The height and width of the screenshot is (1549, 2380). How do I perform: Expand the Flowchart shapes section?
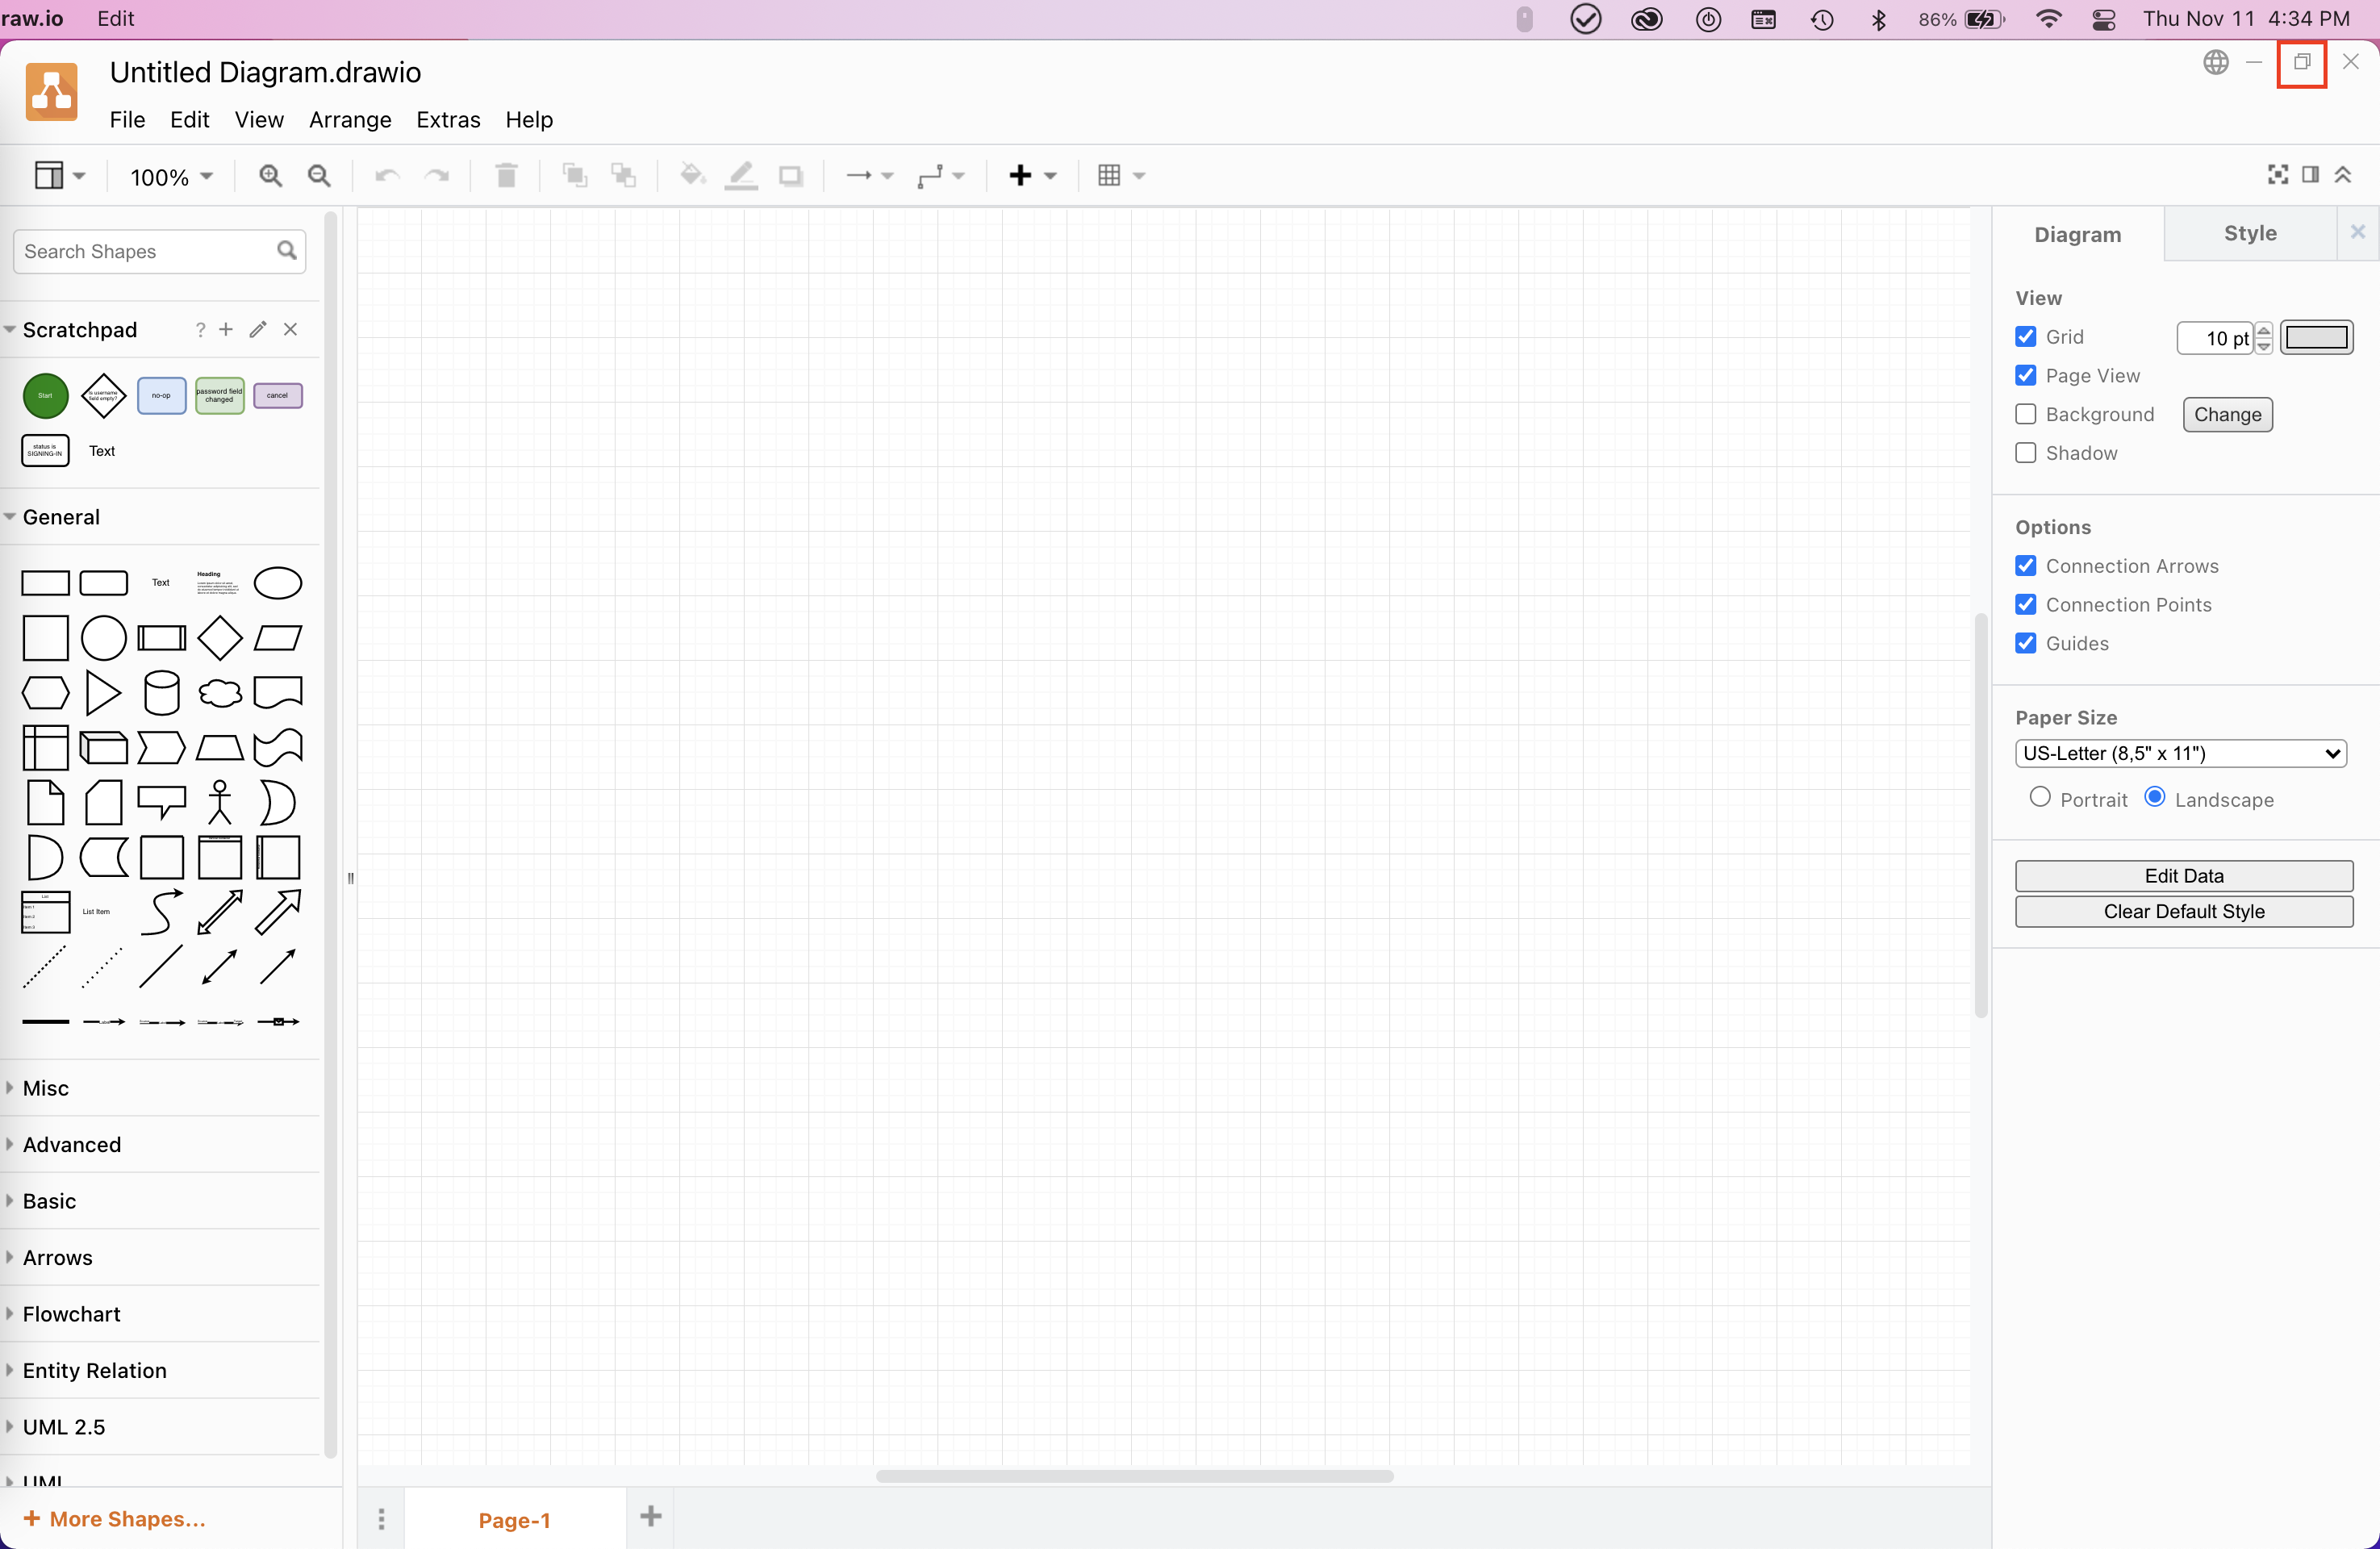click(x=71, y=1313)
